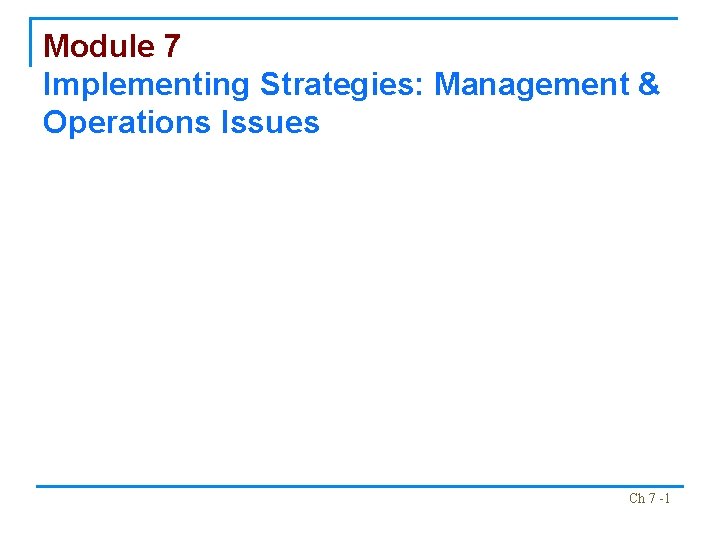Click the "Ch" text in the footer

coord(636,498)
